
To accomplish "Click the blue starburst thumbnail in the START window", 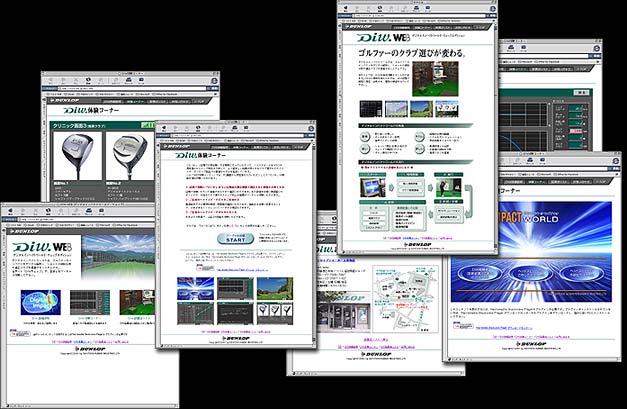I will [195, 288].
